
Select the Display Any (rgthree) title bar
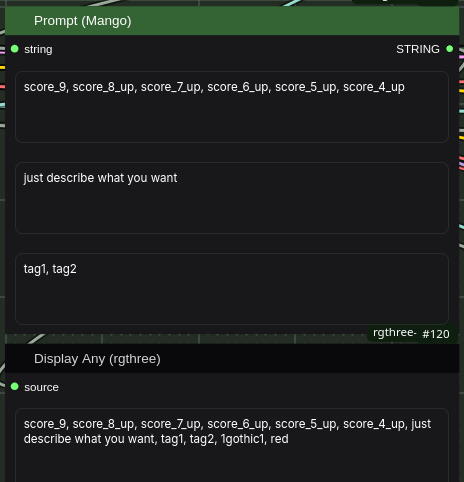click(x=232, y=359)
